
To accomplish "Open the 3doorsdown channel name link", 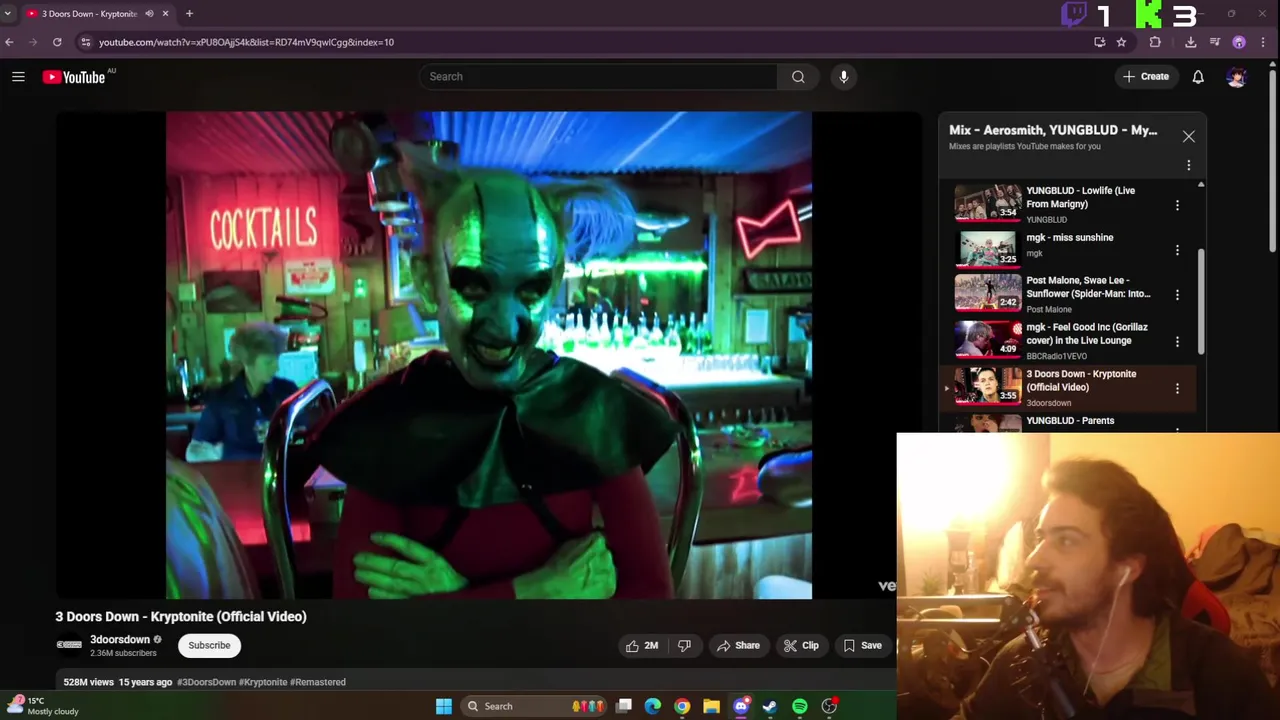I will coord(120,640).
